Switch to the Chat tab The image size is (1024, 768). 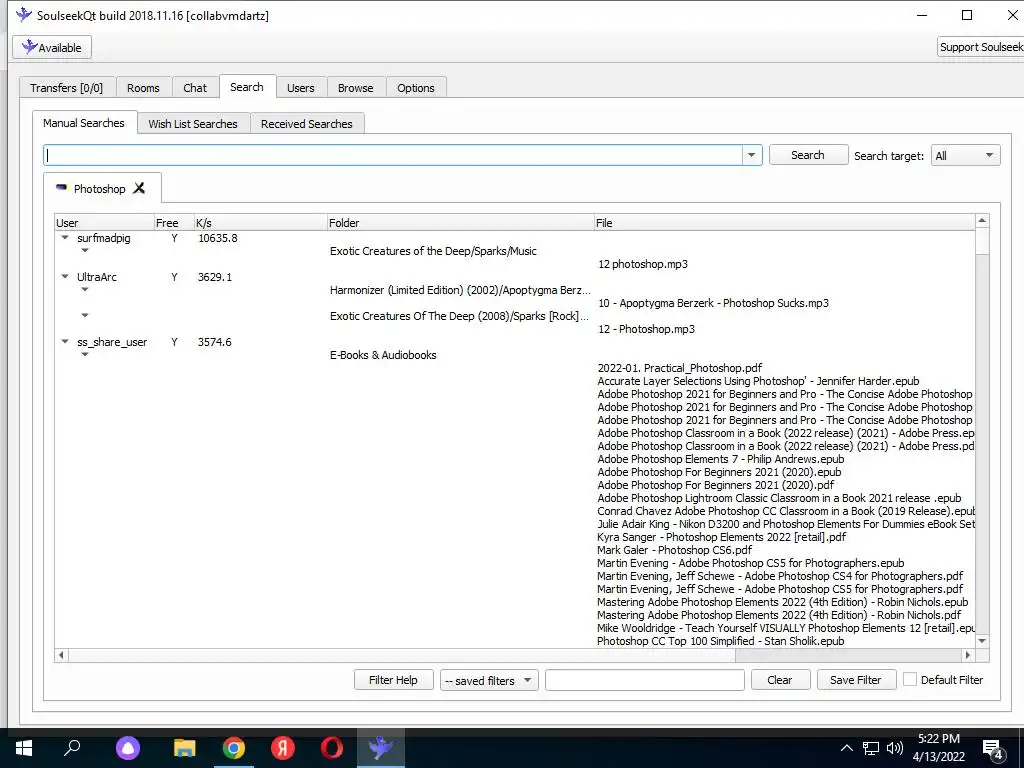(195, 88)
